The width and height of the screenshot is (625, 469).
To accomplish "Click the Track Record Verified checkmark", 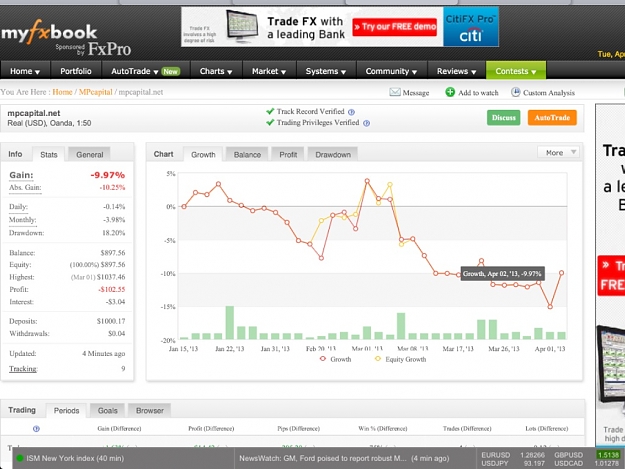I will click(x=270, y=111).
